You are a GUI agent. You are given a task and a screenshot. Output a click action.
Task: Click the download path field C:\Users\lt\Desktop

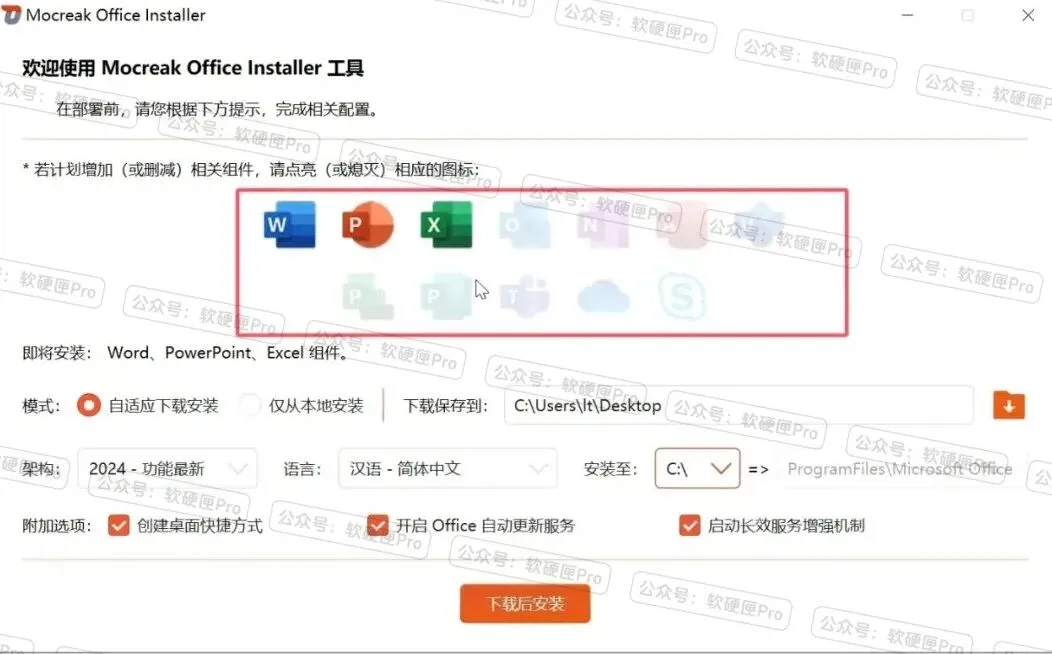[739, 405]
